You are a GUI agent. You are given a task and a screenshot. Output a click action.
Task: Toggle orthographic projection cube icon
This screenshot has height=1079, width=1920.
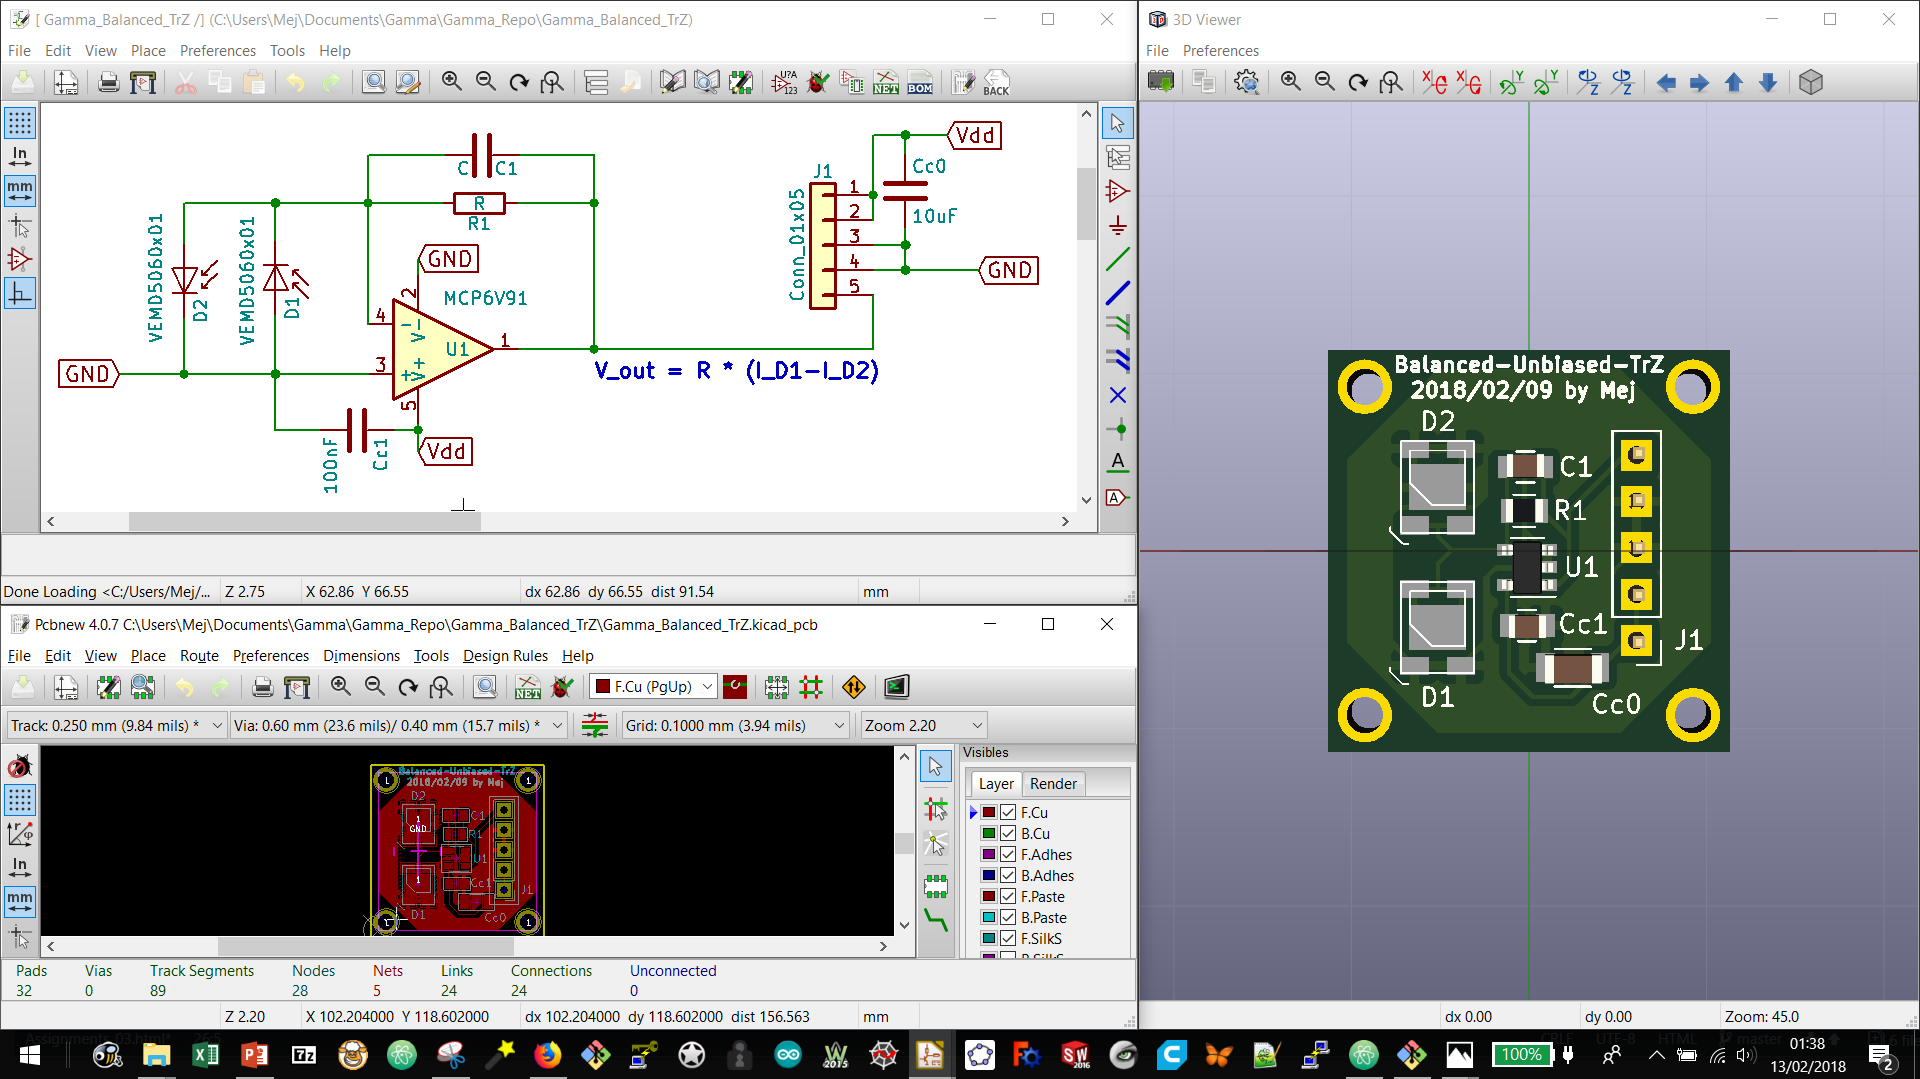[x=1810, y=83]
